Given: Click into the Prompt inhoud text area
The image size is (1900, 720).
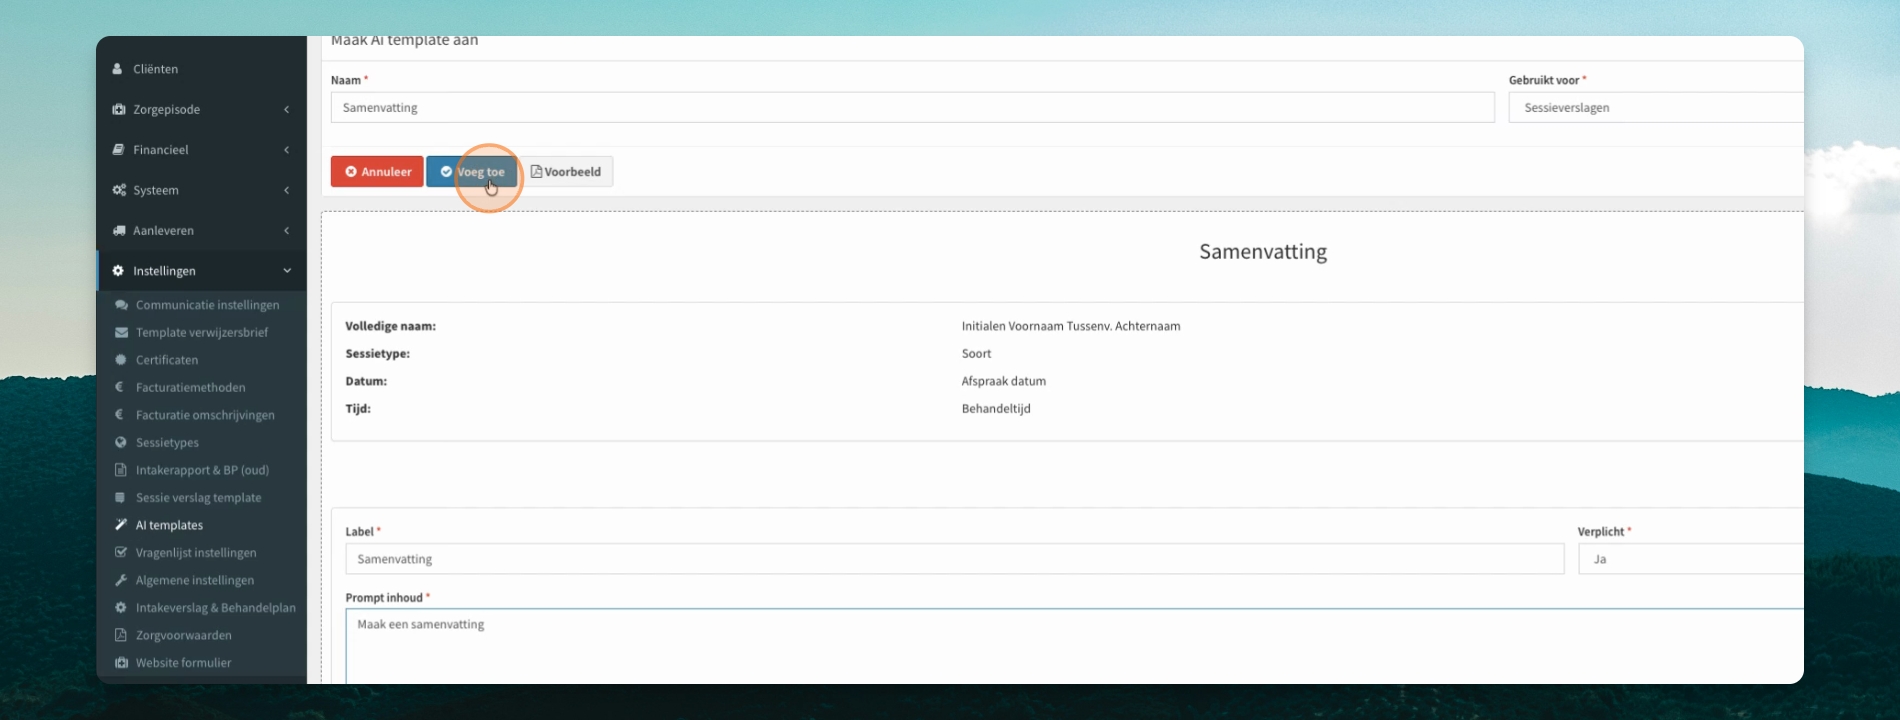Looking at the screenshot, I should pos(1075,646).
